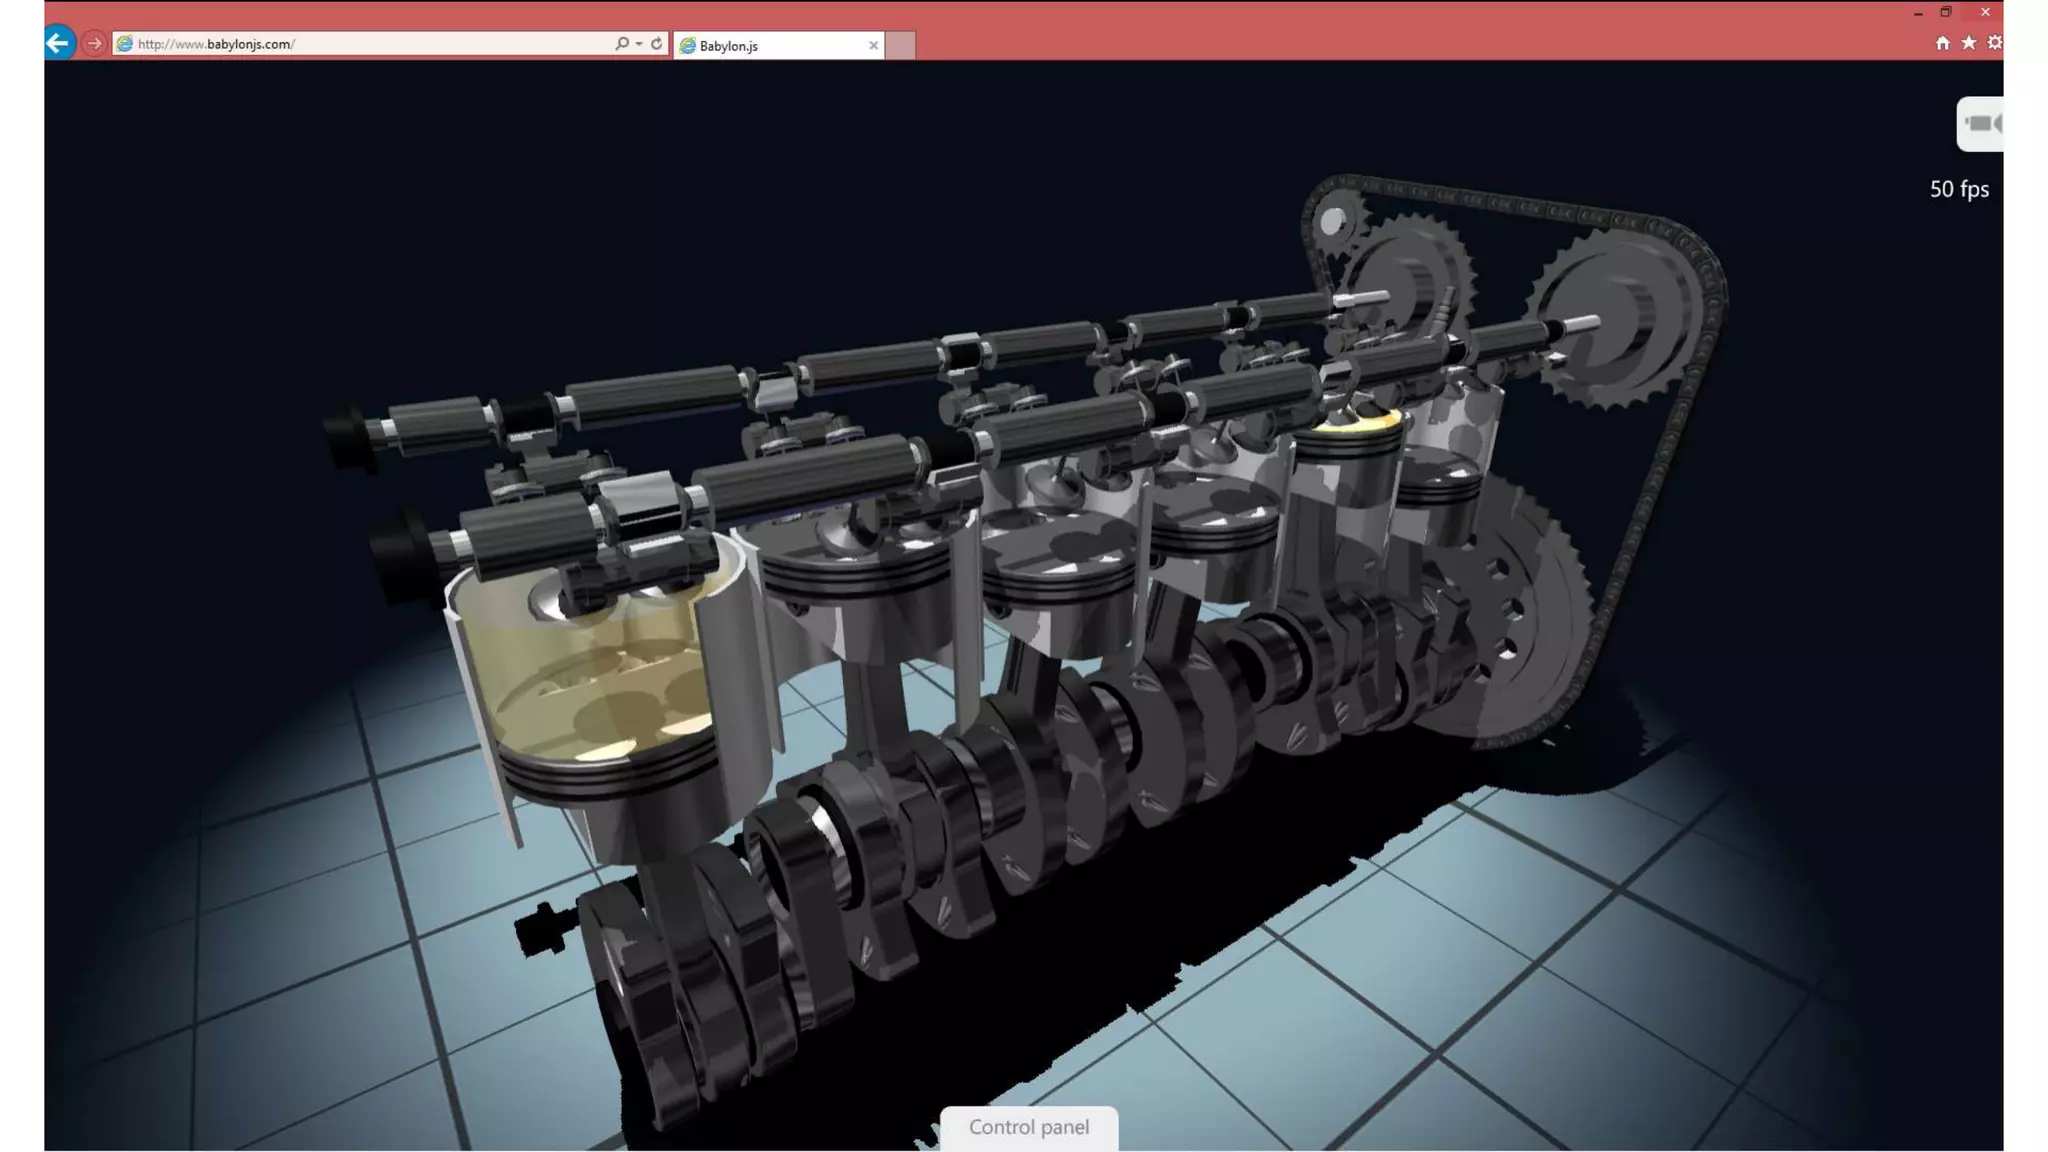
Task: Open the browser tools gear icon
Action: pos(1994,43)
